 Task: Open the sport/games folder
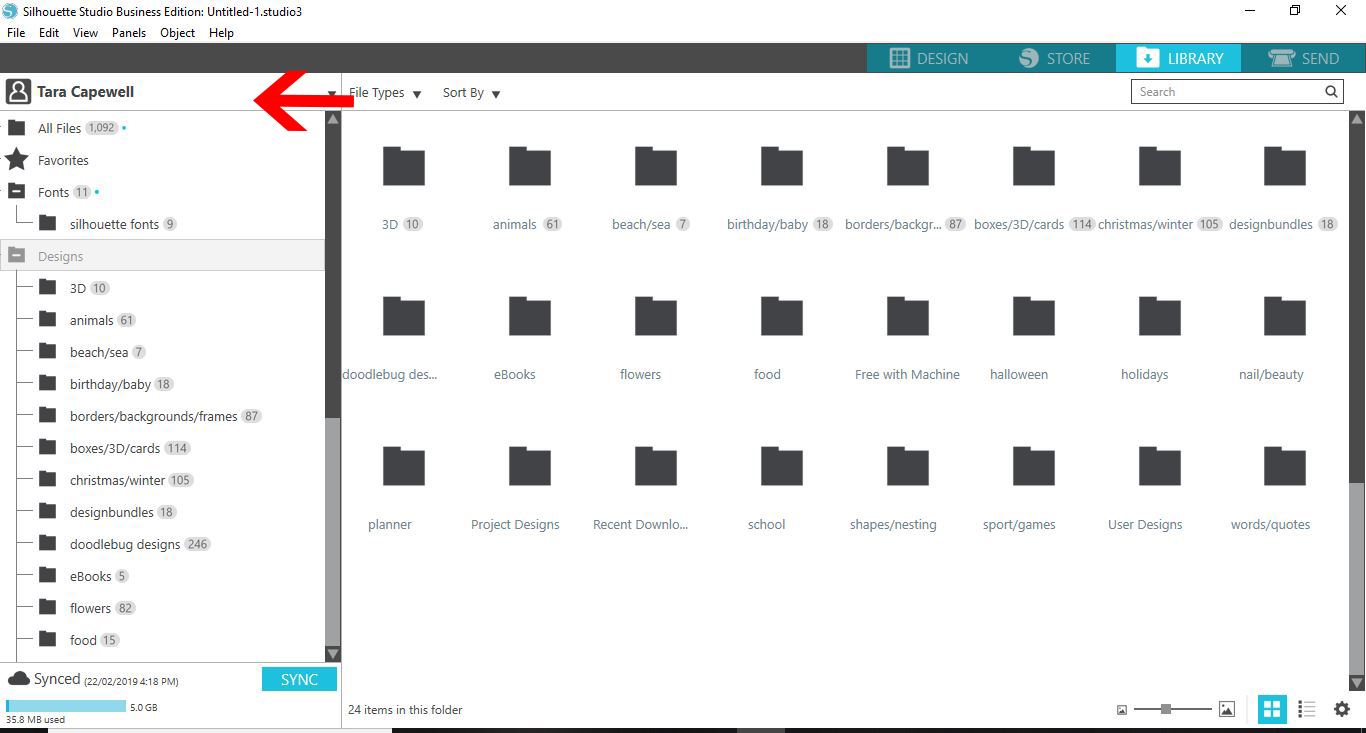[x=1034, y=466]
